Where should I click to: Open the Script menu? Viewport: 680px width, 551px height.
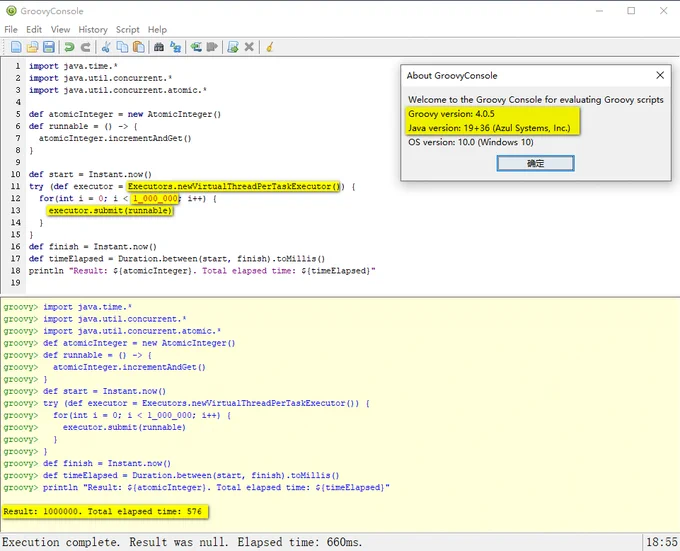coord(128,29)
